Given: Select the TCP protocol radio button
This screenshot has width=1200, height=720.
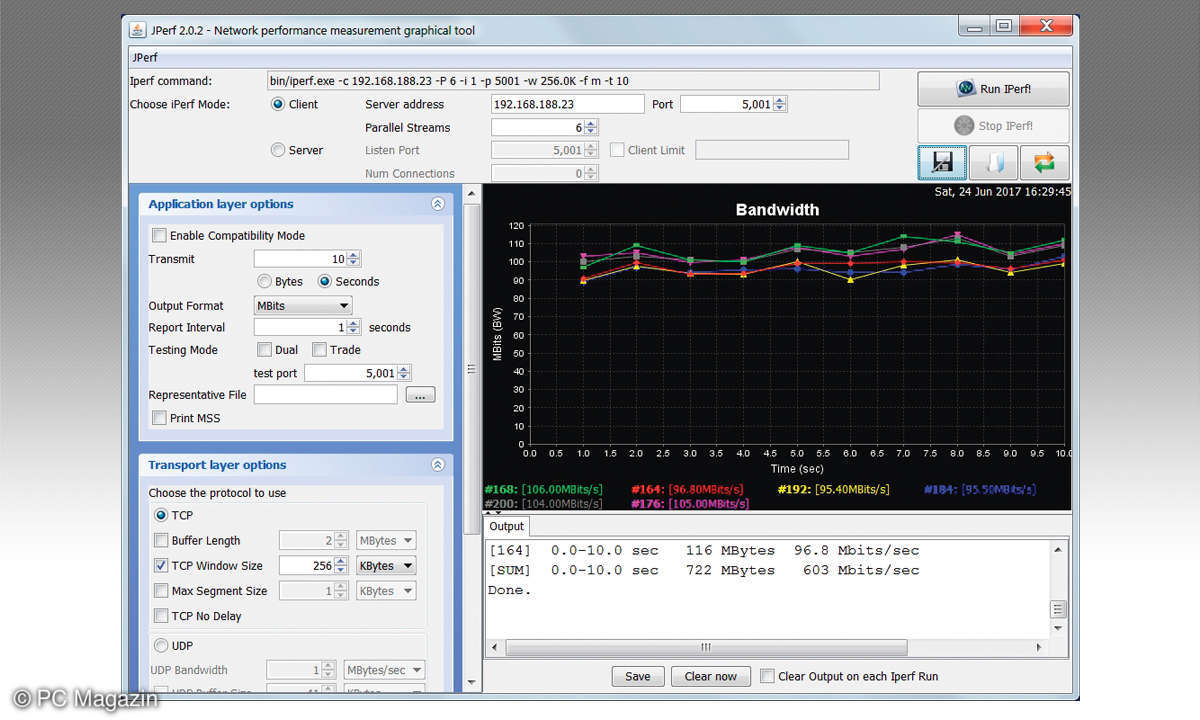Looking at the screenshot, I should click(160, 516).
